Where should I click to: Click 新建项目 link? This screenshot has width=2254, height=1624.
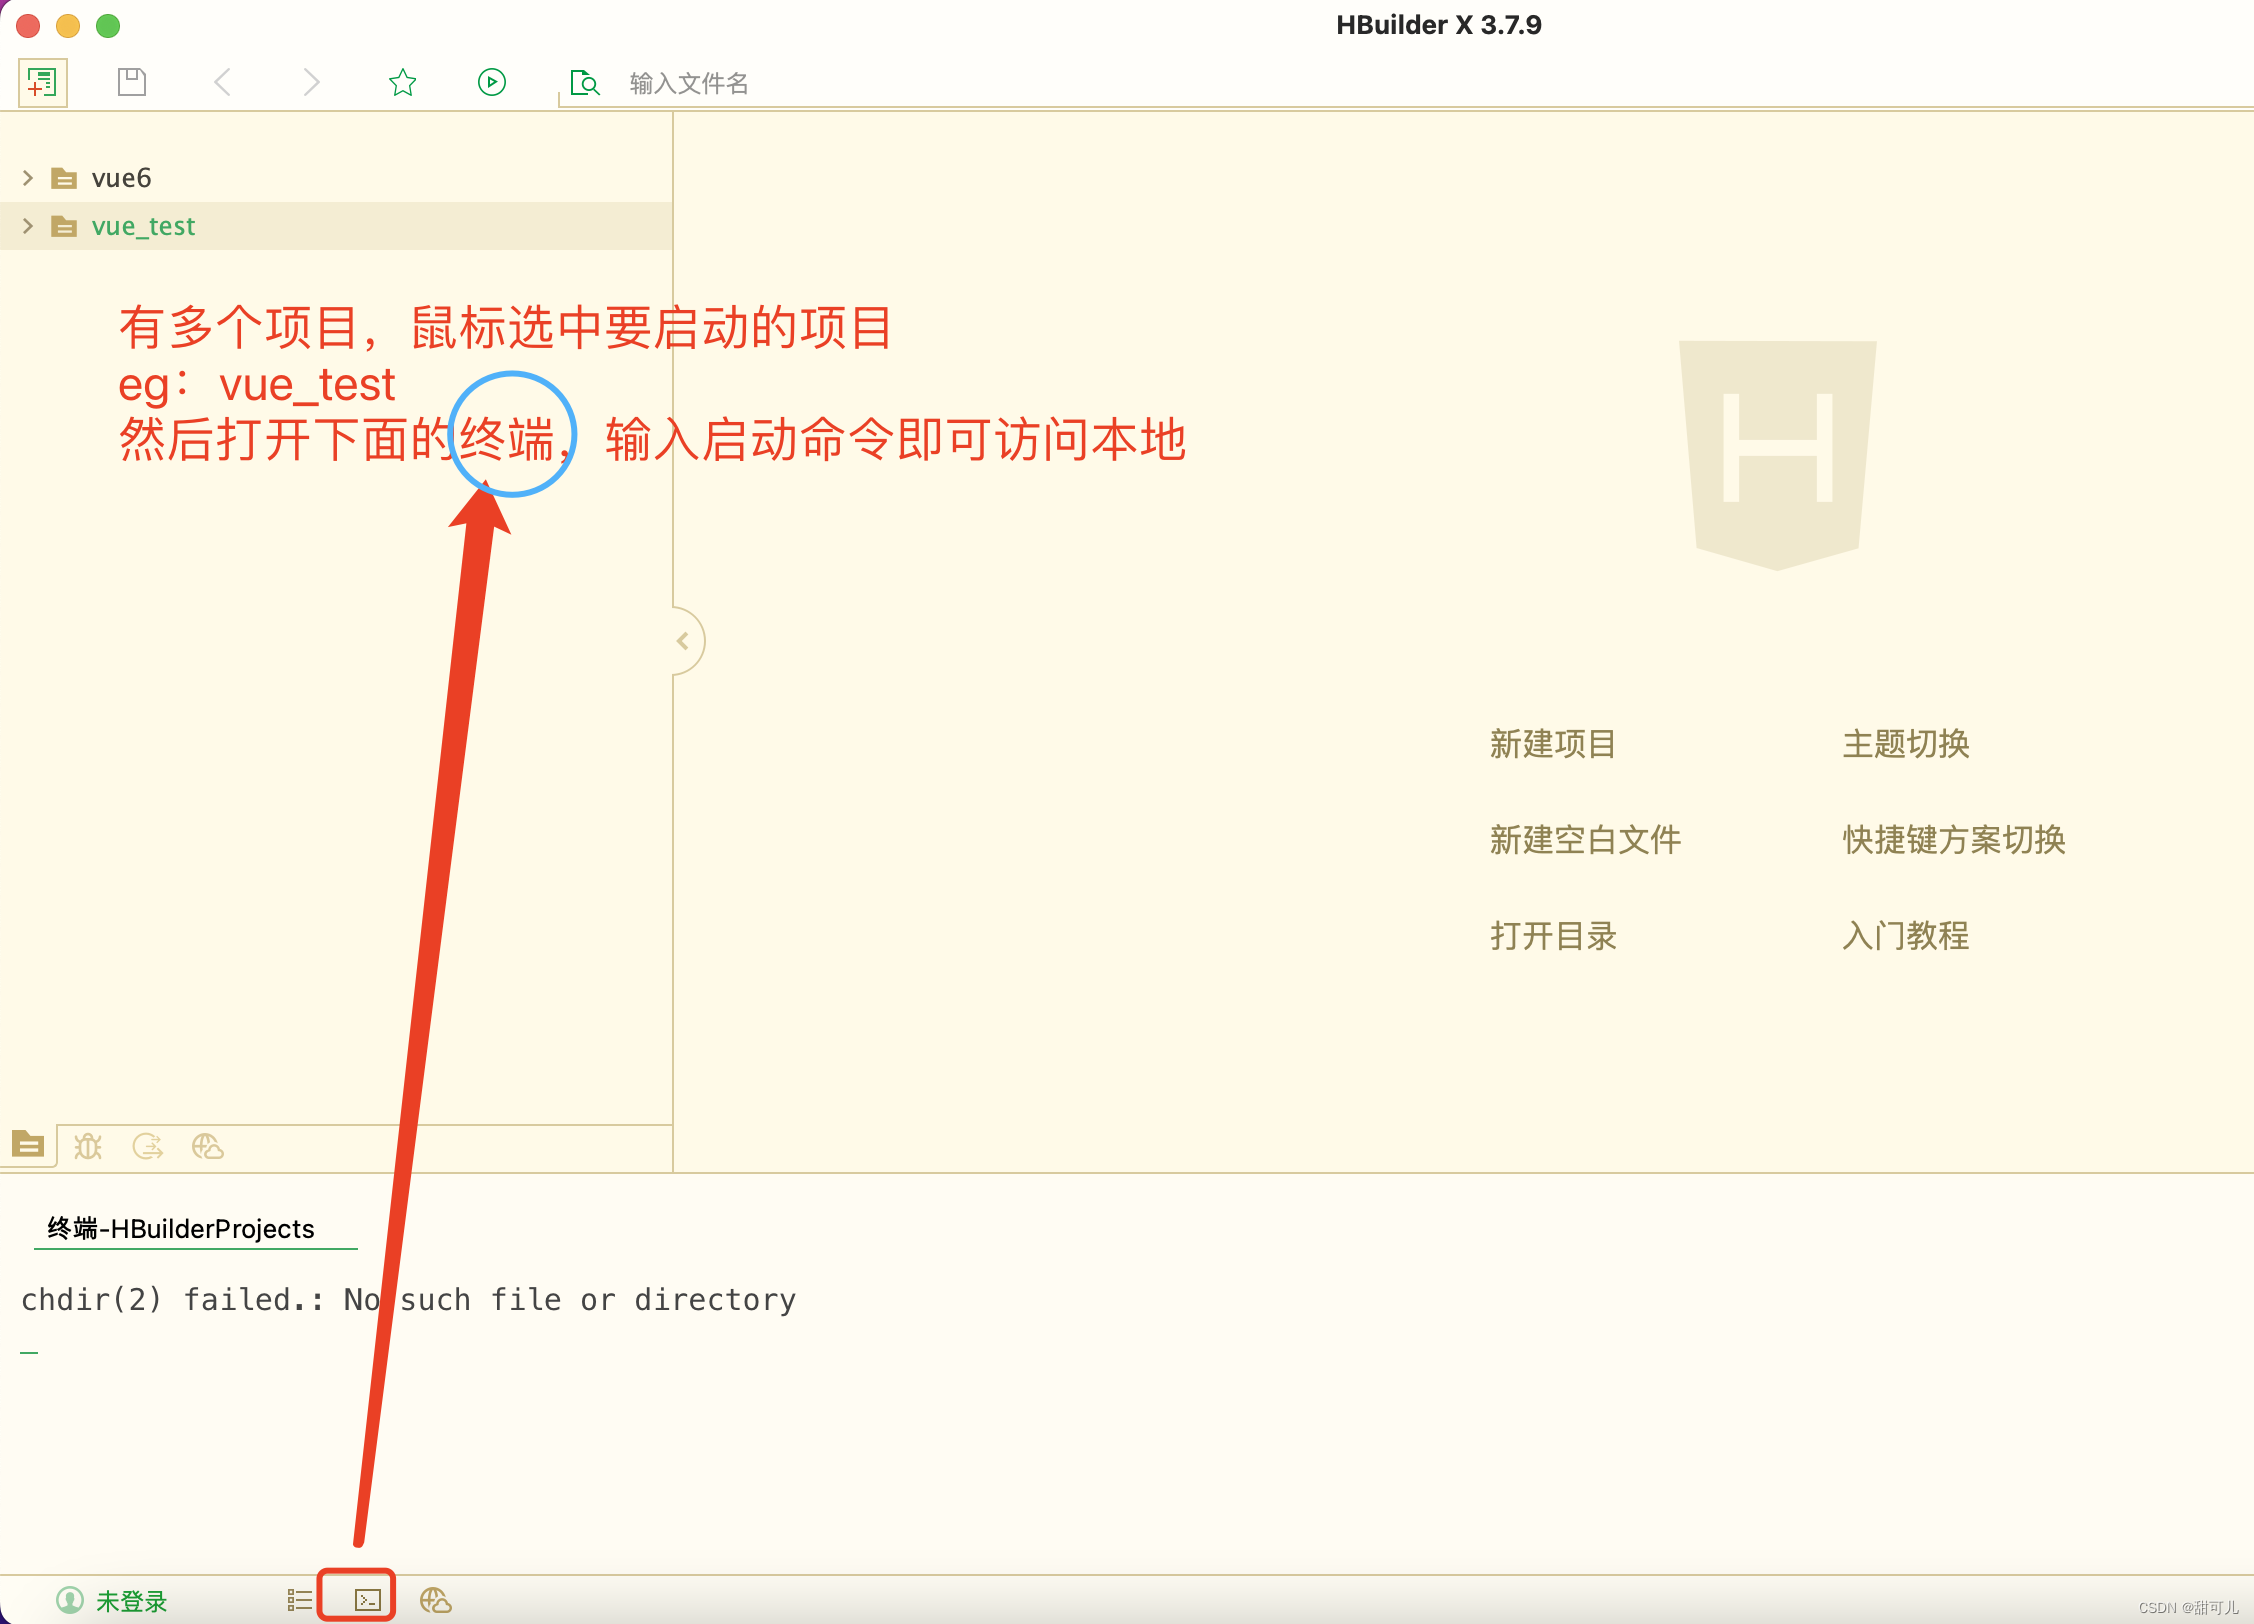click(x=1553, y=743)
